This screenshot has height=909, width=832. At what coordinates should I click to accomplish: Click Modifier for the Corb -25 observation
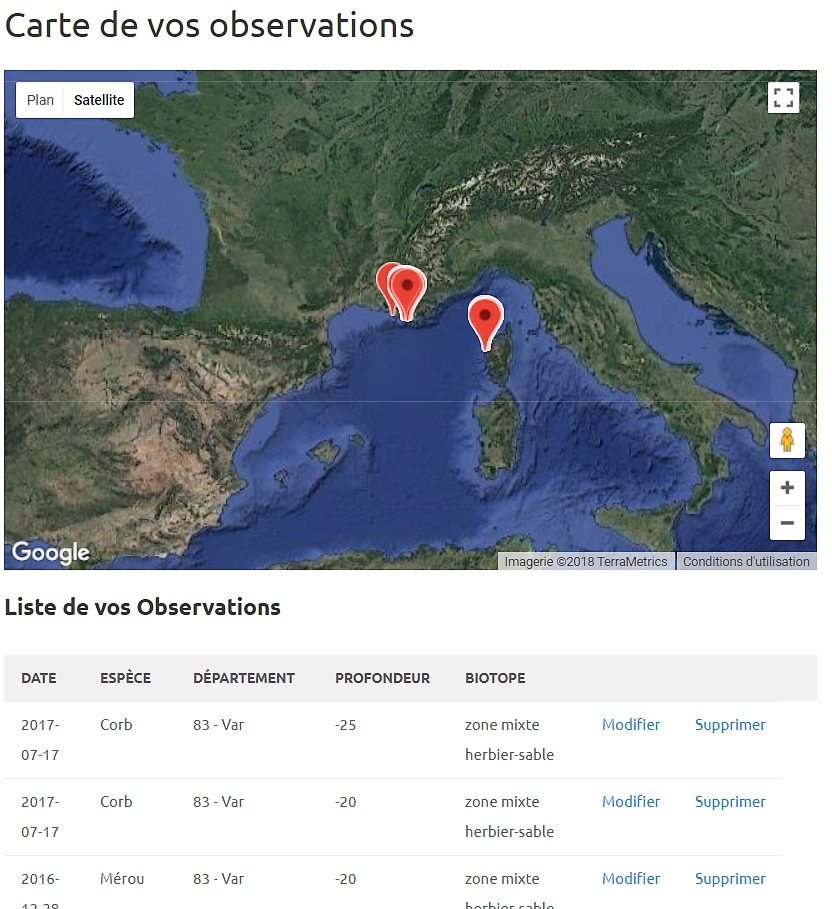[631, 725]
